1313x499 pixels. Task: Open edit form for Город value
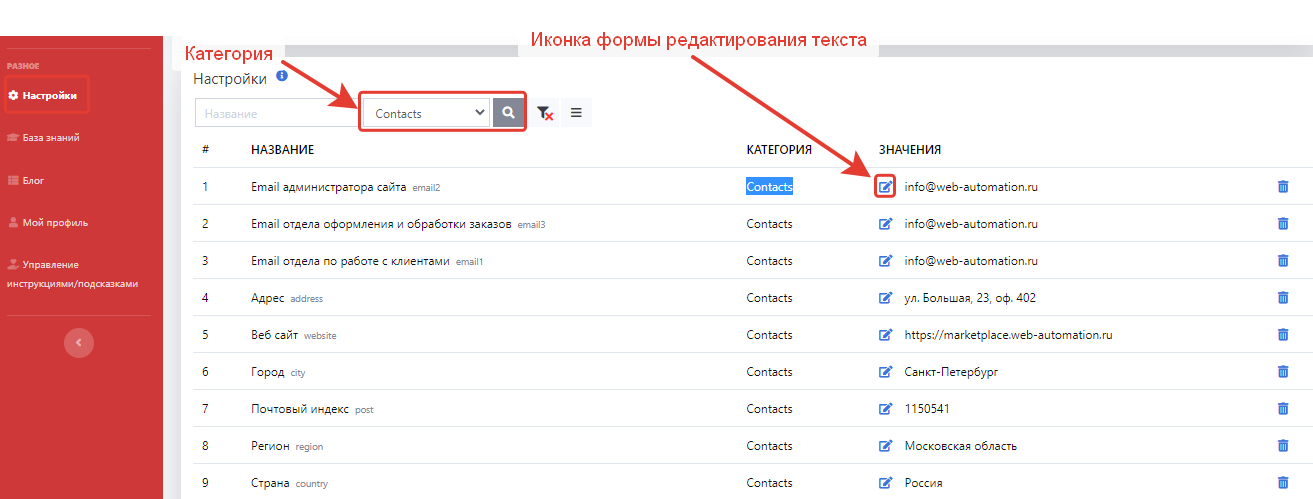[885, 372]
